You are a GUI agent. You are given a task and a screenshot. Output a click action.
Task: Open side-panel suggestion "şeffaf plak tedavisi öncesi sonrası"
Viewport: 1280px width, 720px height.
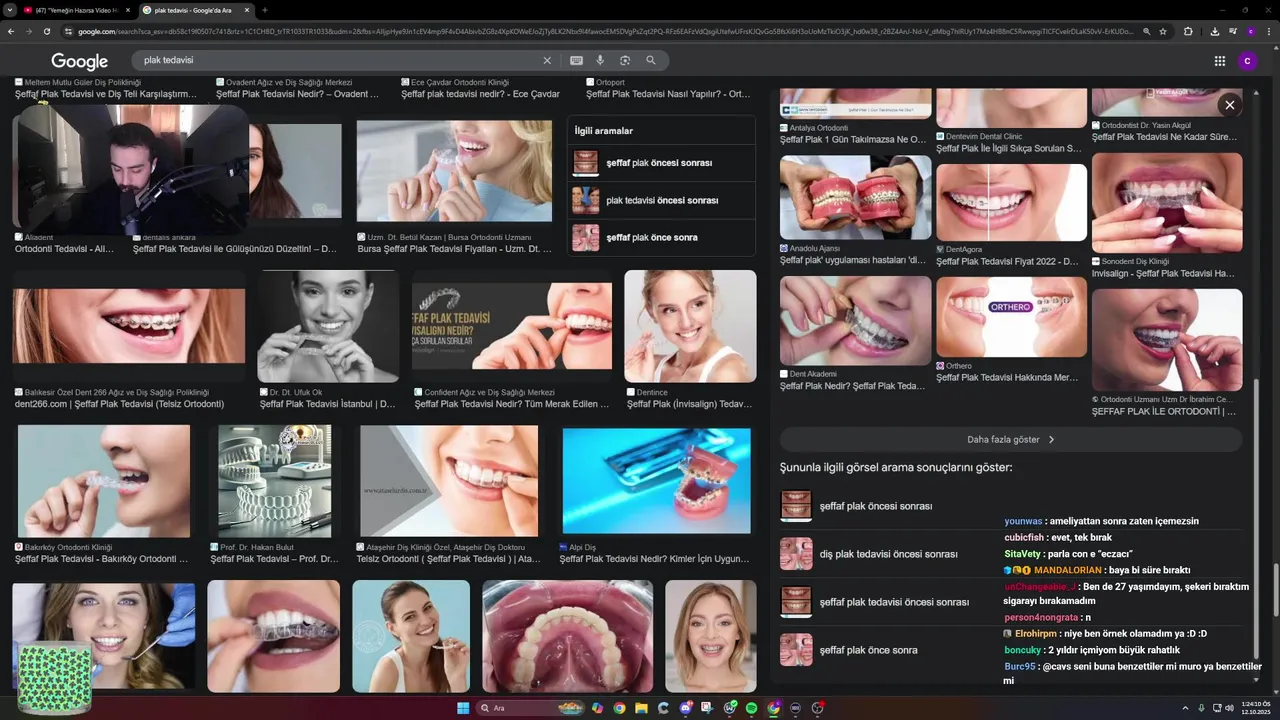[1010, 602]
